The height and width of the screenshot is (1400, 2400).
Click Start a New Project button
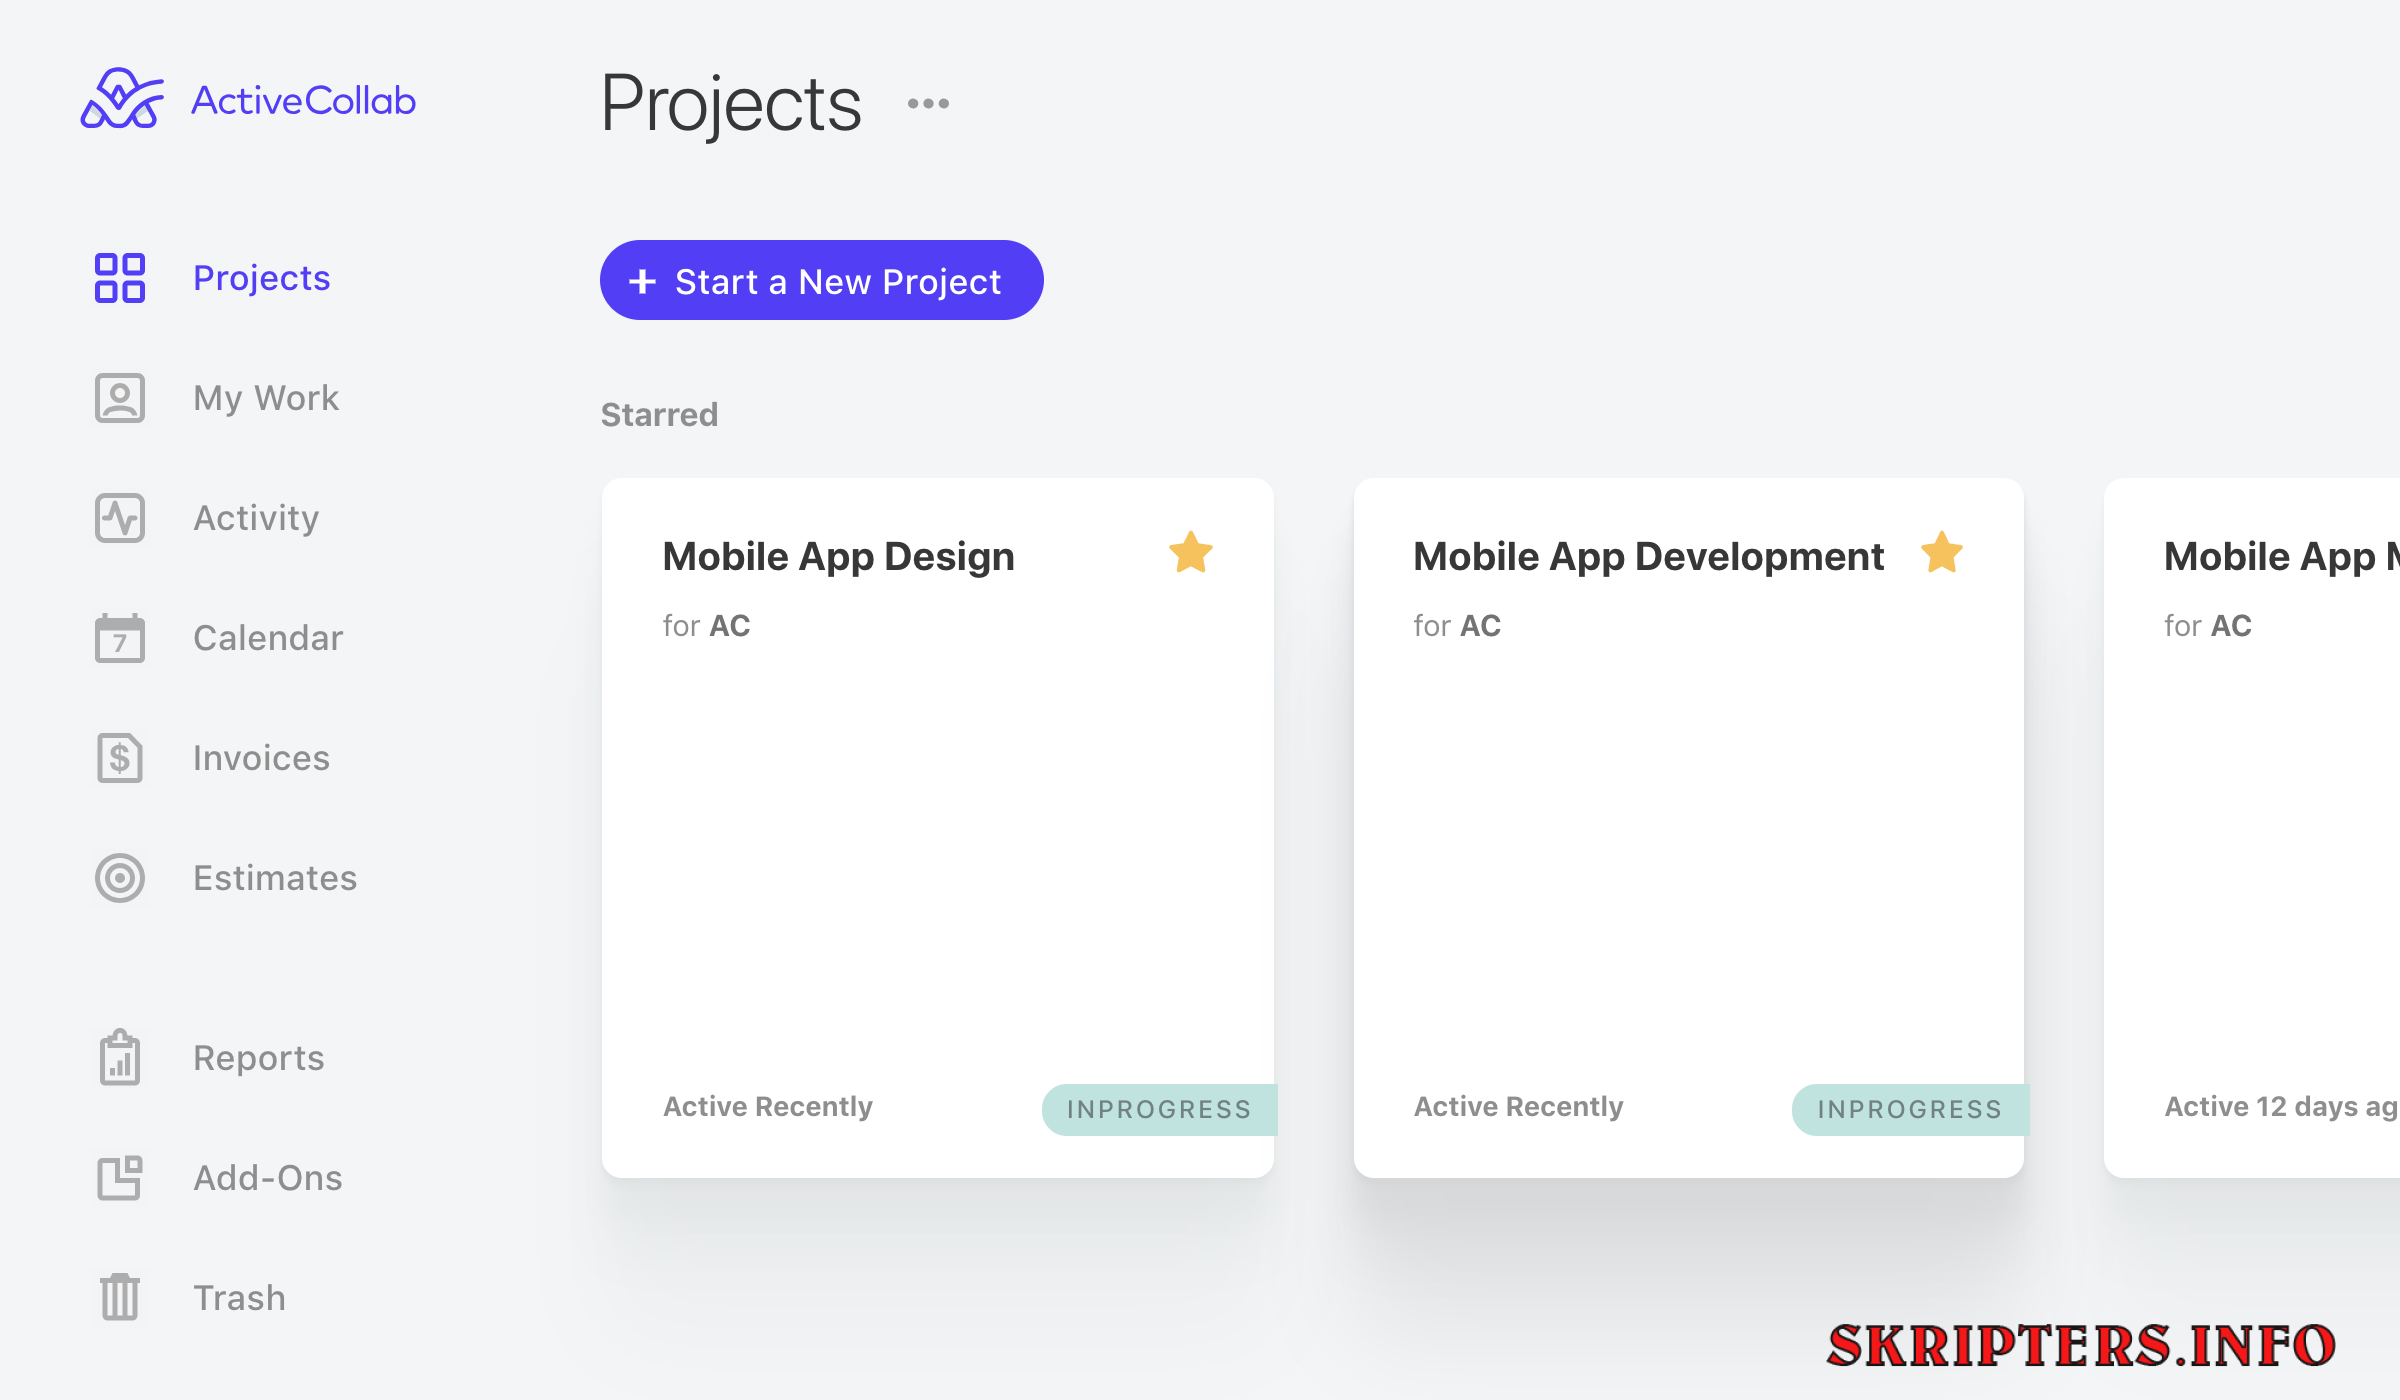point(820,280)
